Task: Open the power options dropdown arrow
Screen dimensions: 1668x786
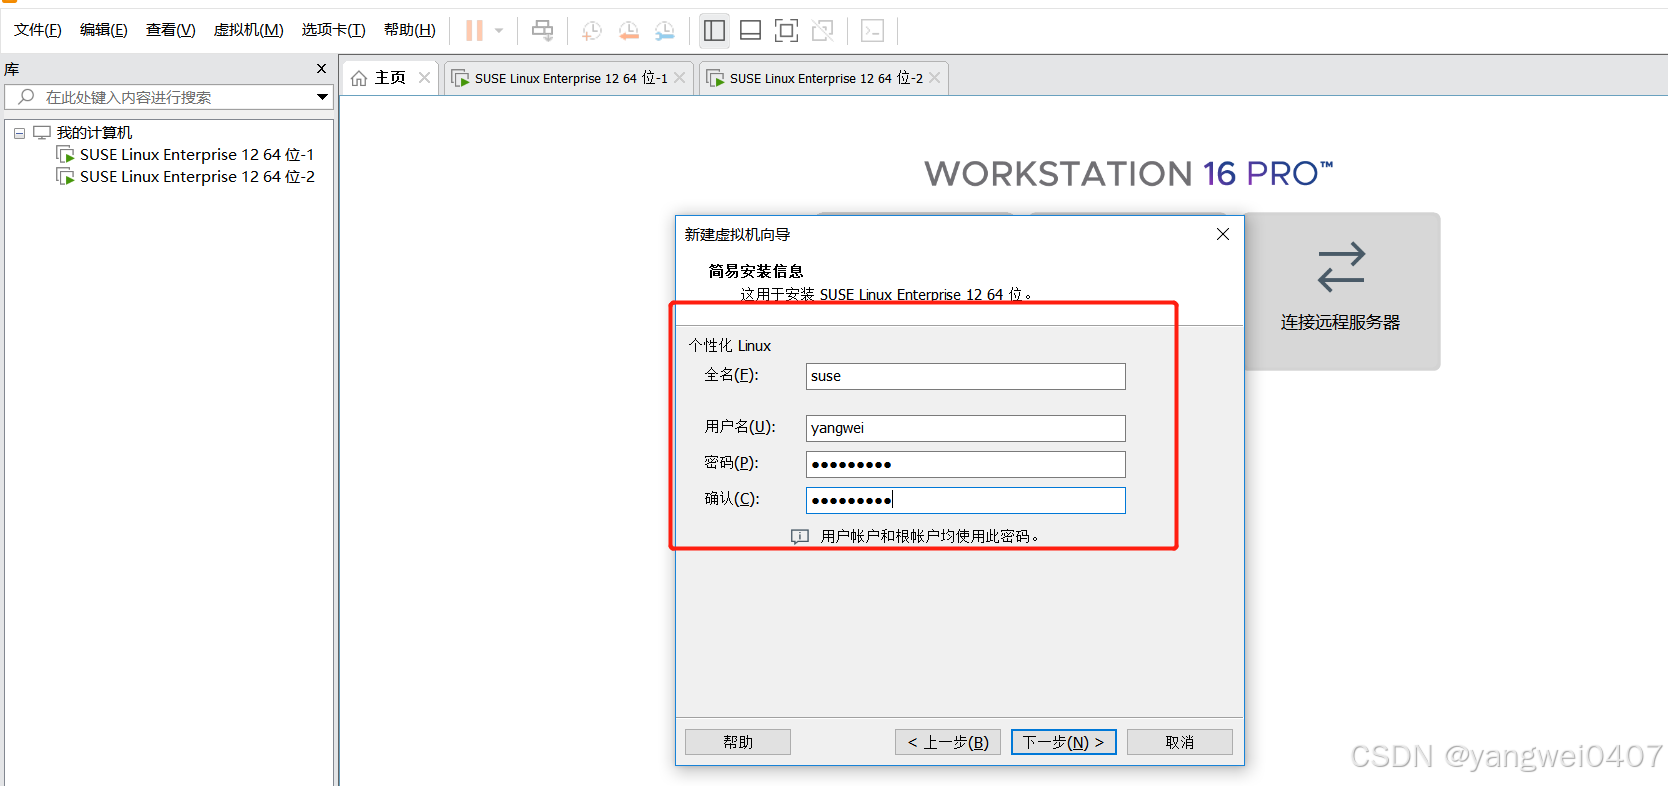Action: 499,31
